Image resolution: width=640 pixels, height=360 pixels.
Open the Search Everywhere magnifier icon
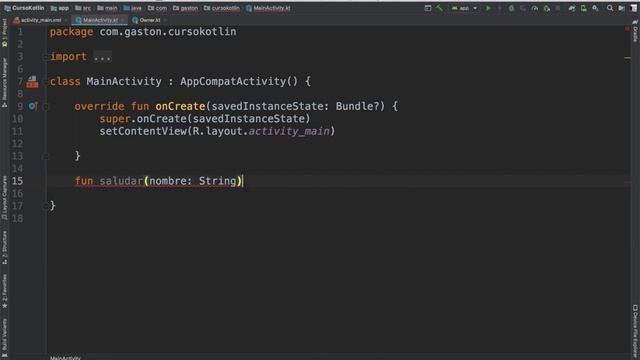point(610,8)
